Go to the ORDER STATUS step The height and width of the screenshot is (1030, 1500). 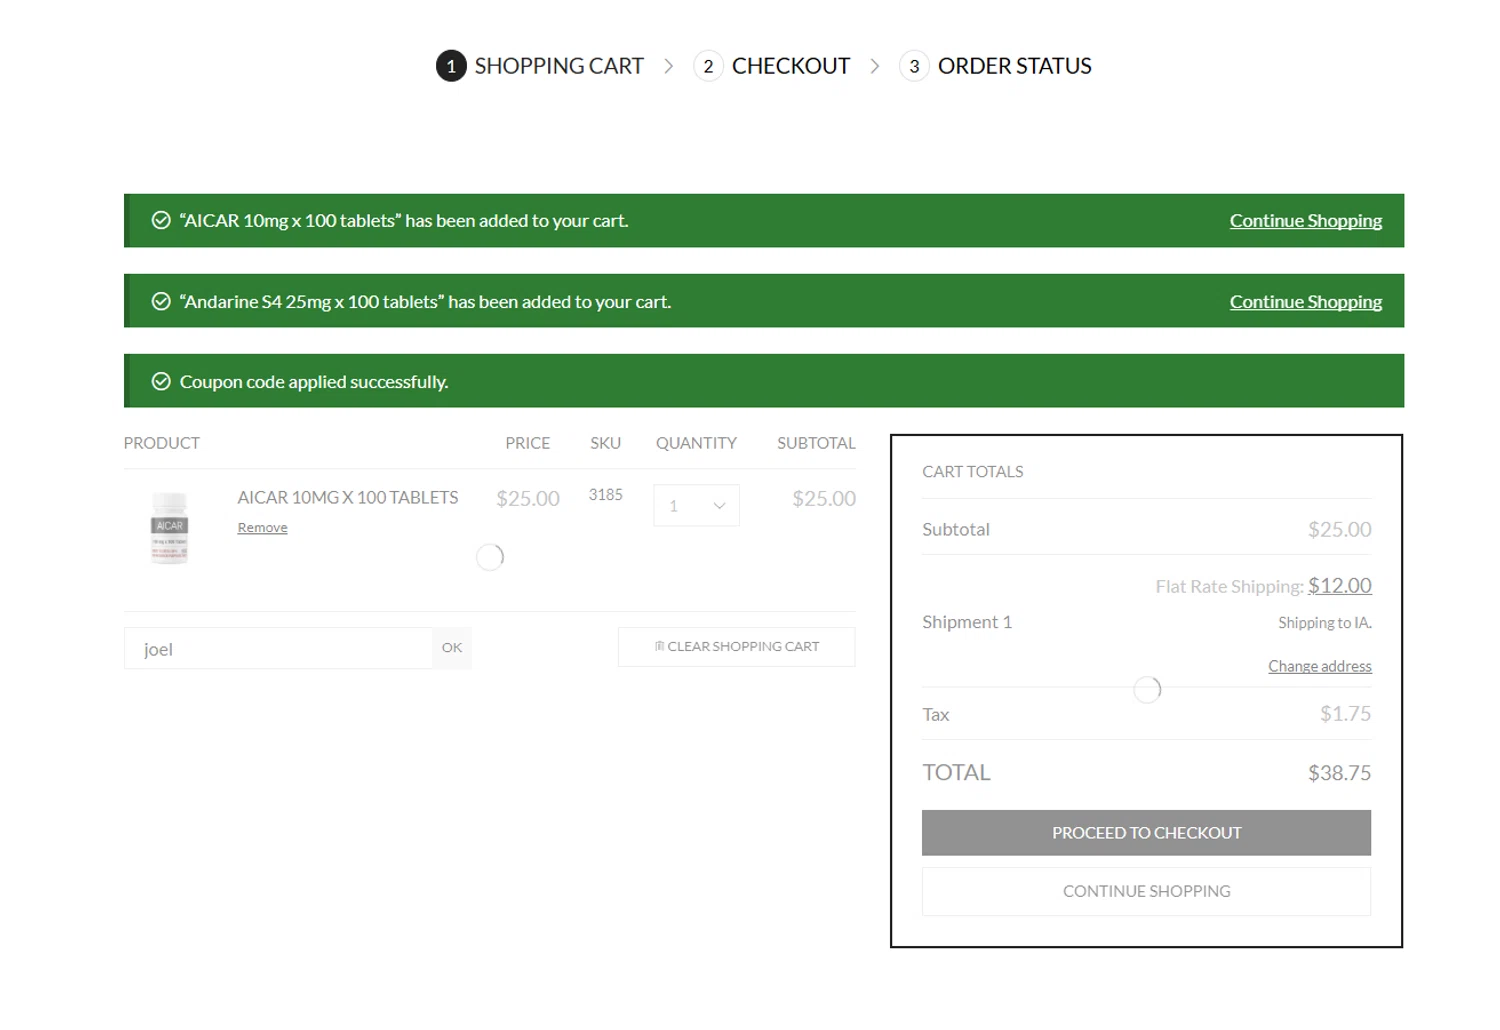pyautogui.click(x=1014, y=66)
